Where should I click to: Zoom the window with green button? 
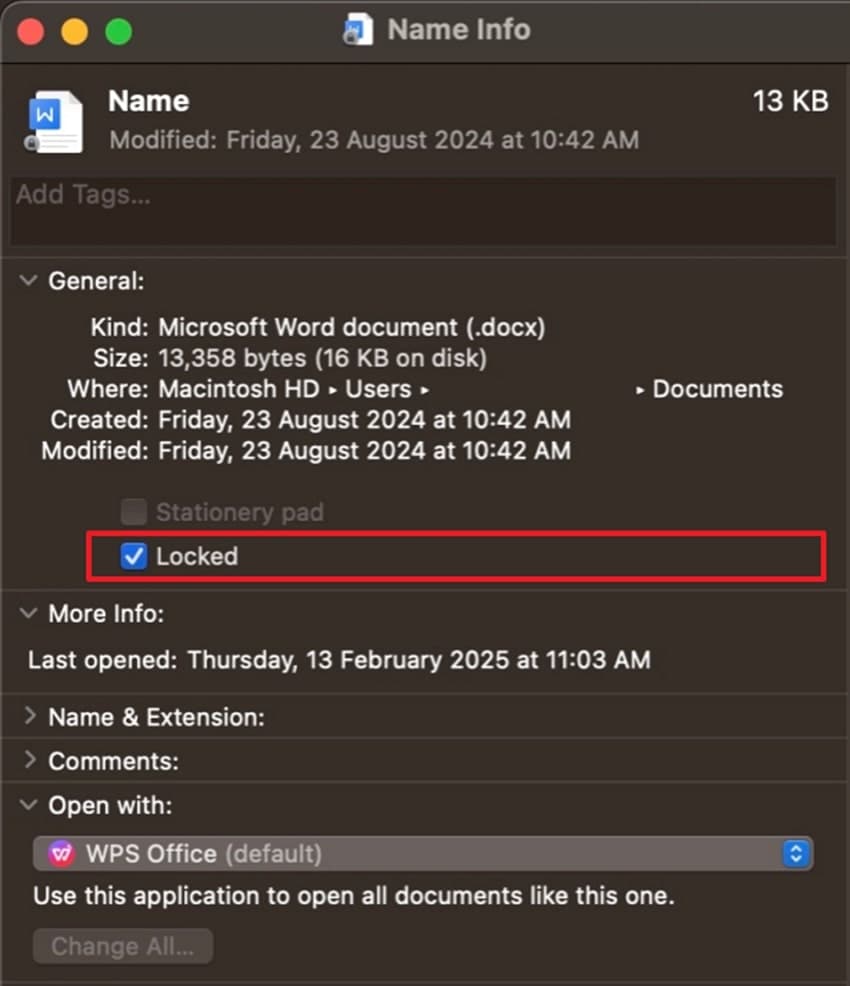tap(118, 31)
